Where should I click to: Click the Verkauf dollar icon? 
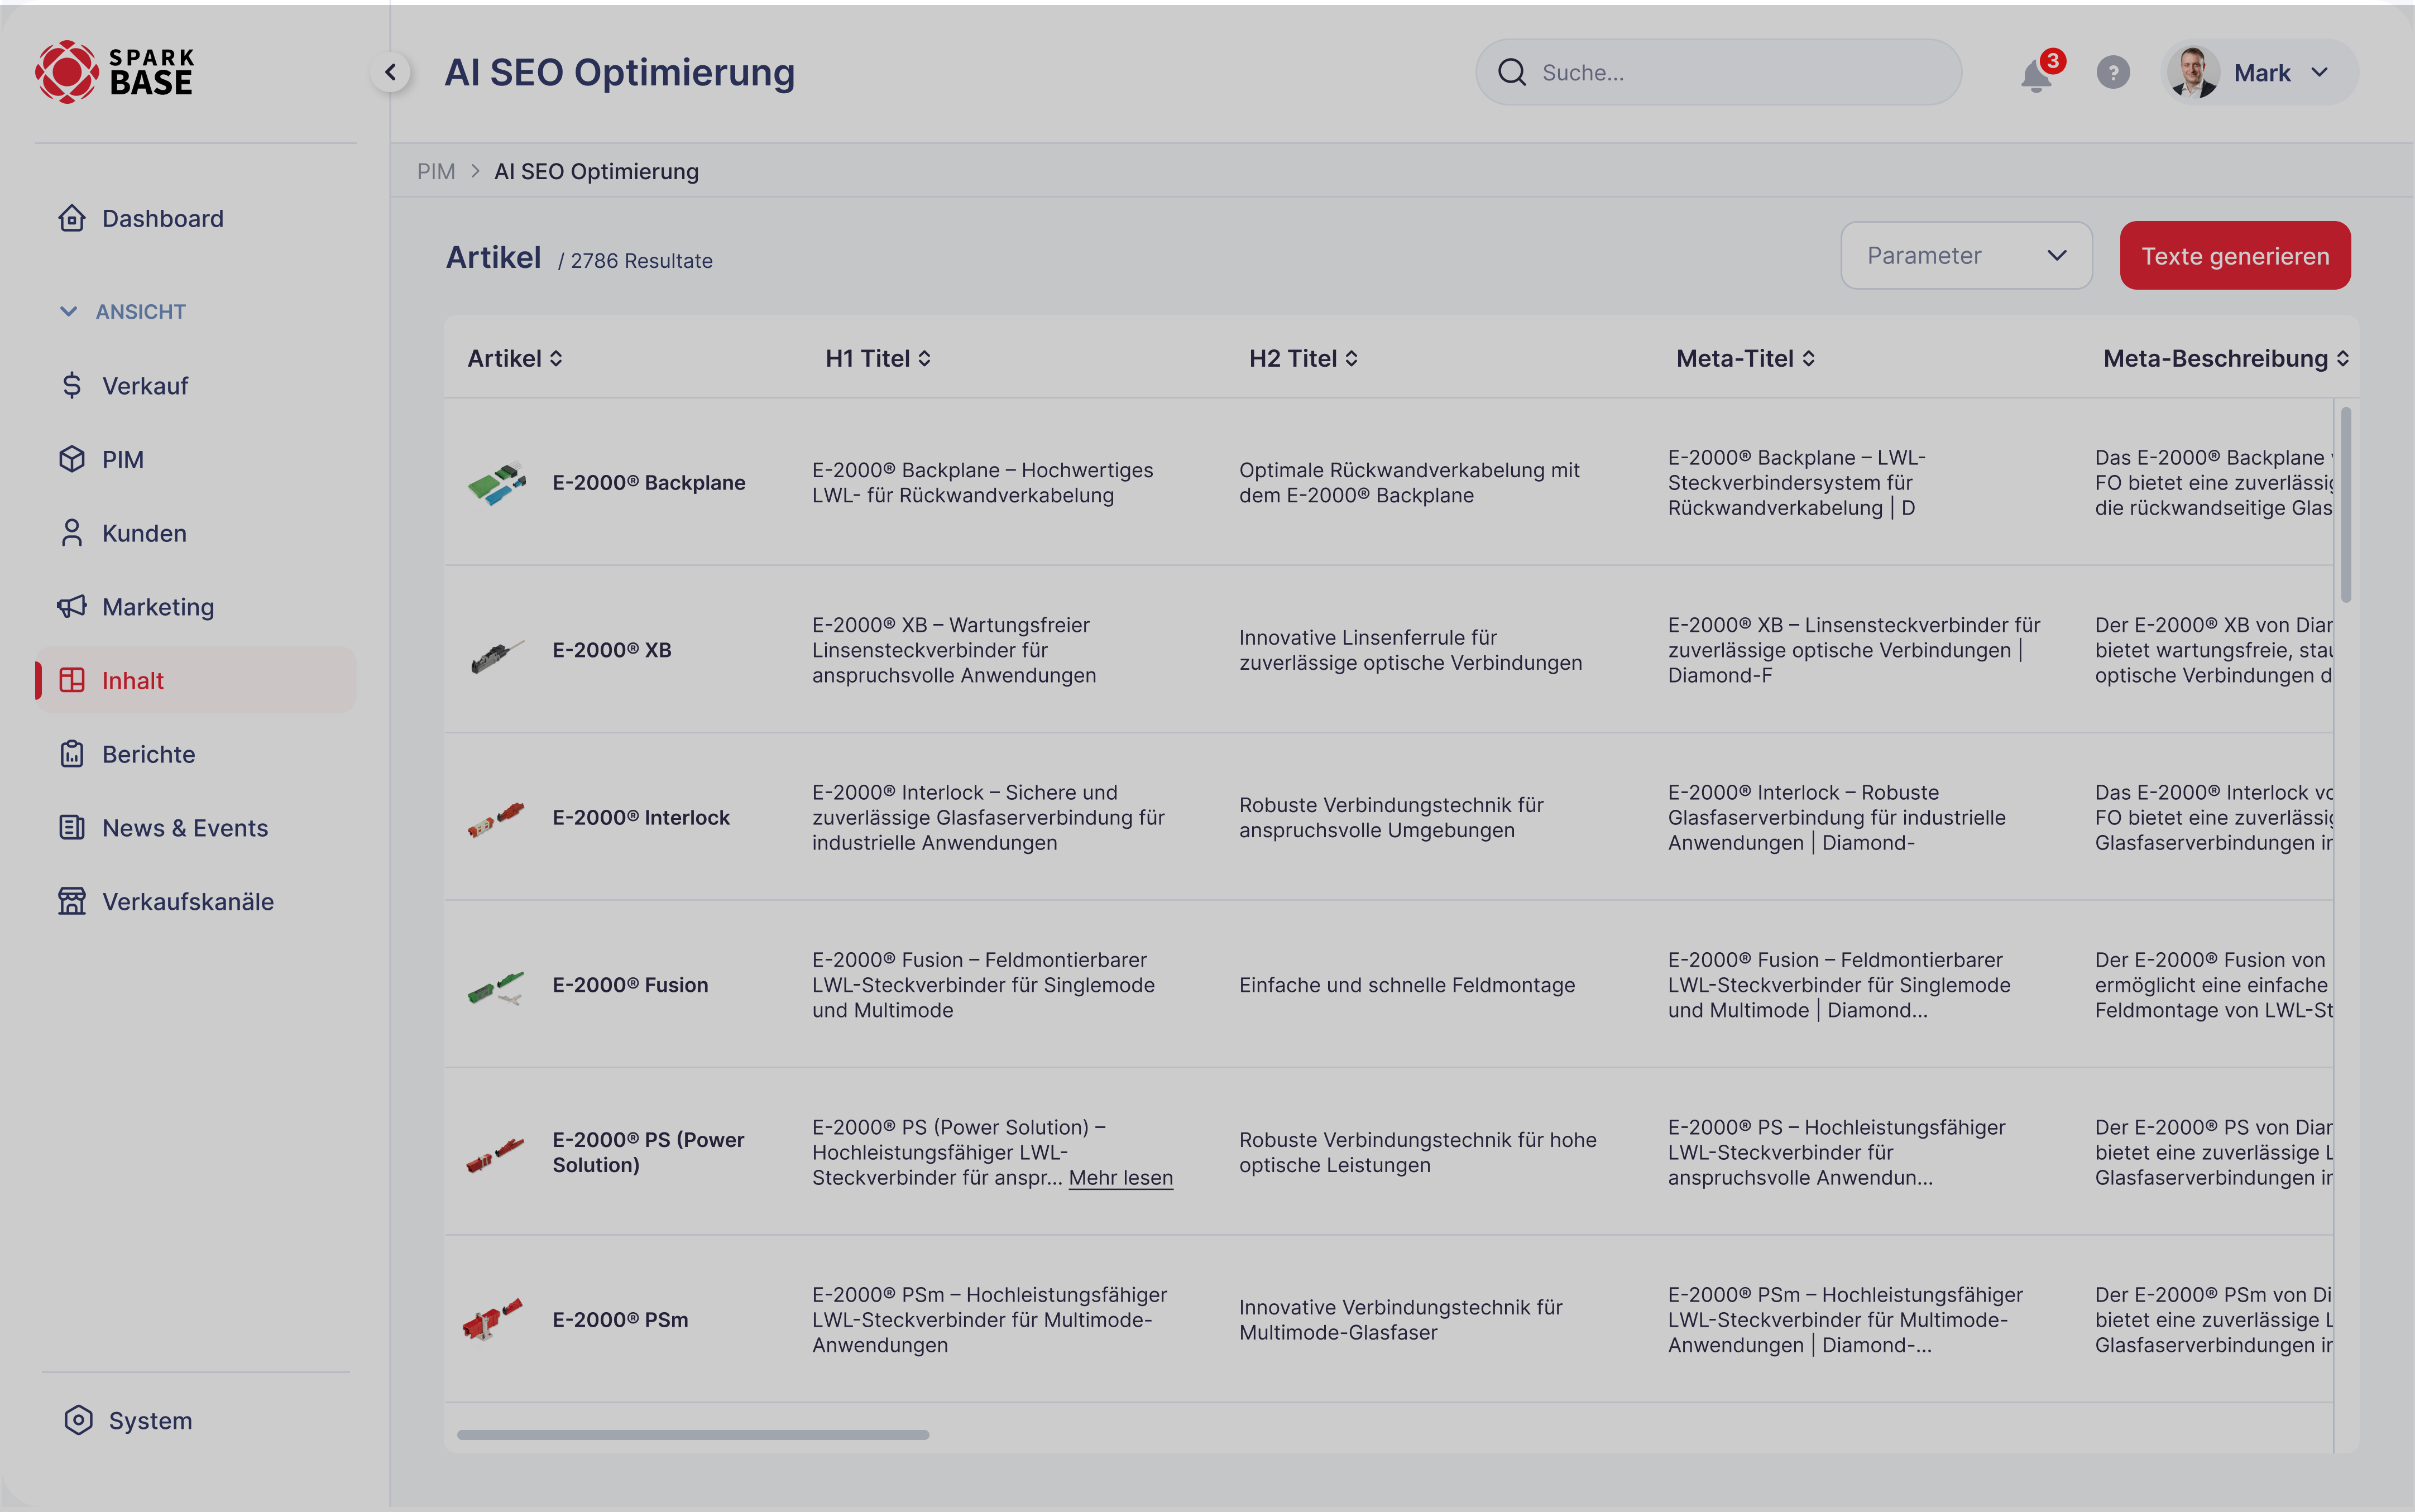click(72, 385)
